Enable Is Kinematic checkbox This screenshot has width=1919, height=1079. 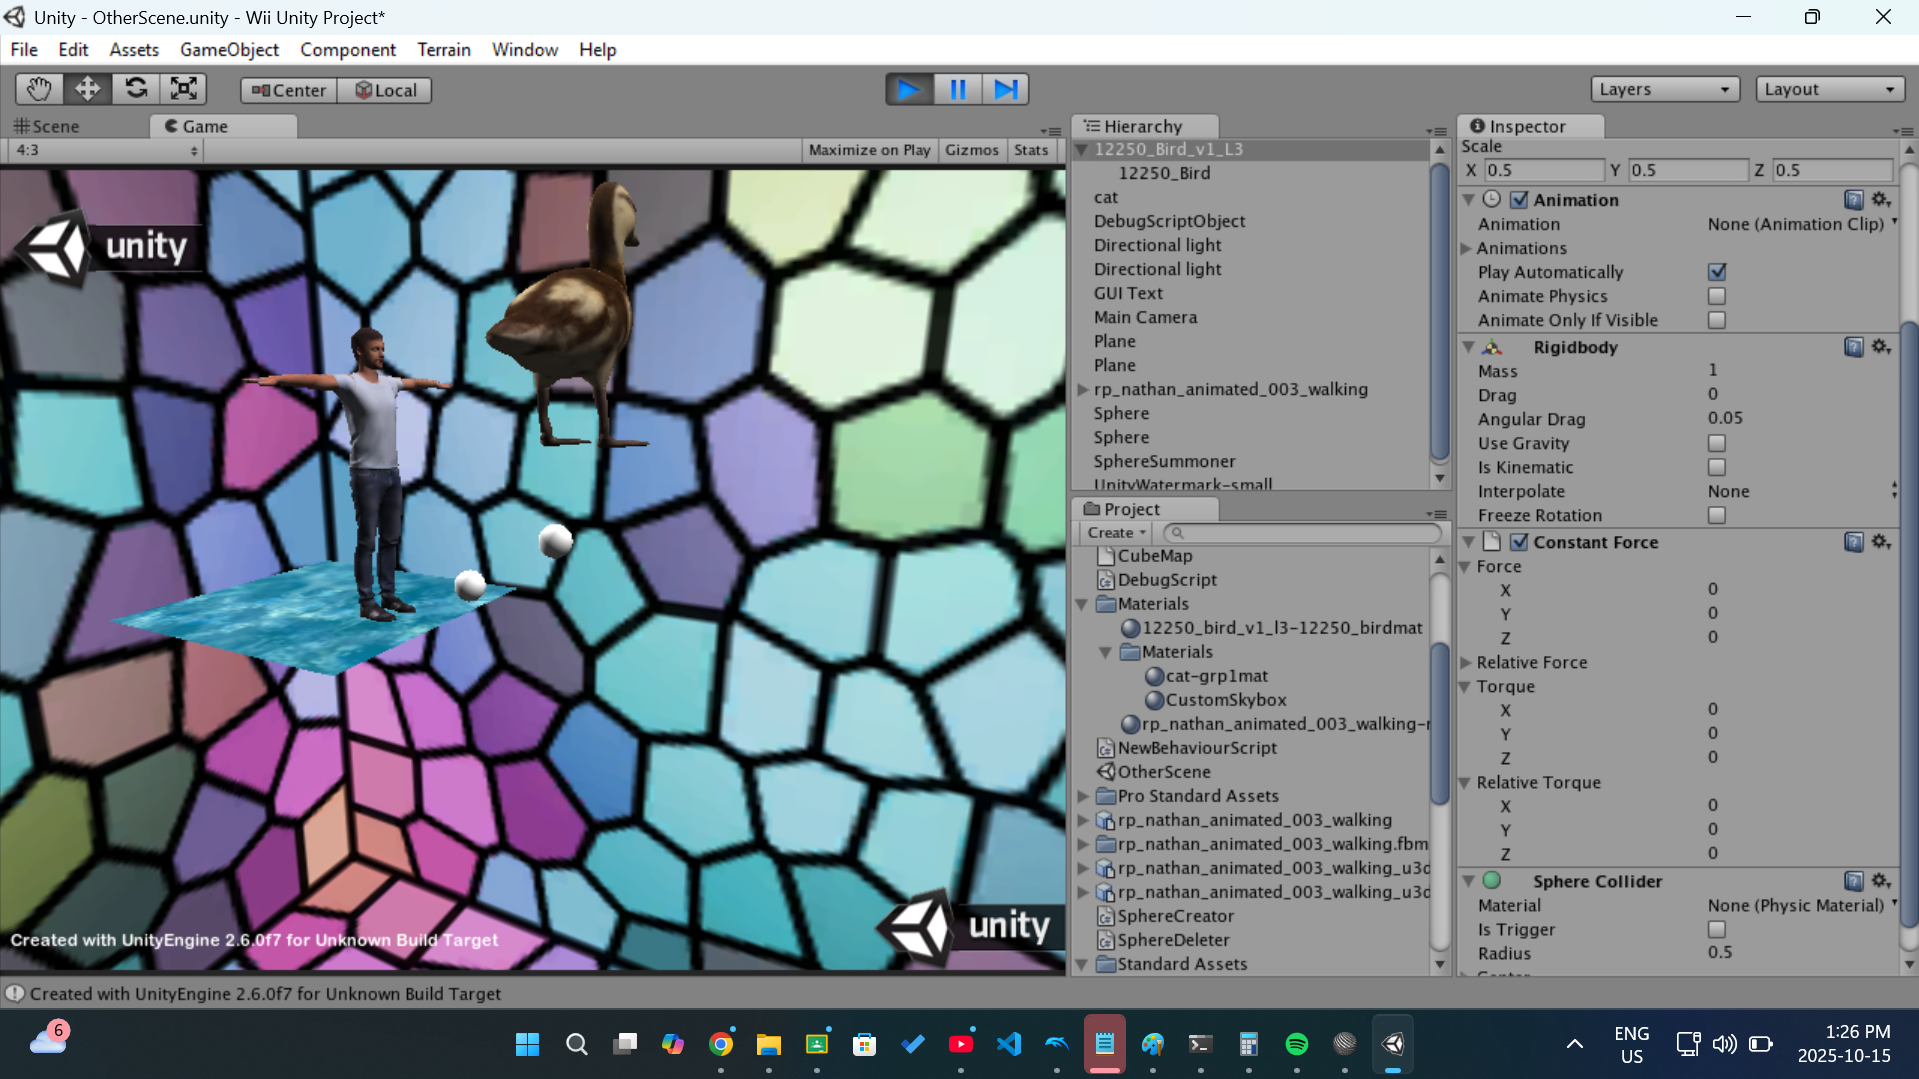tap(1717, 467)
